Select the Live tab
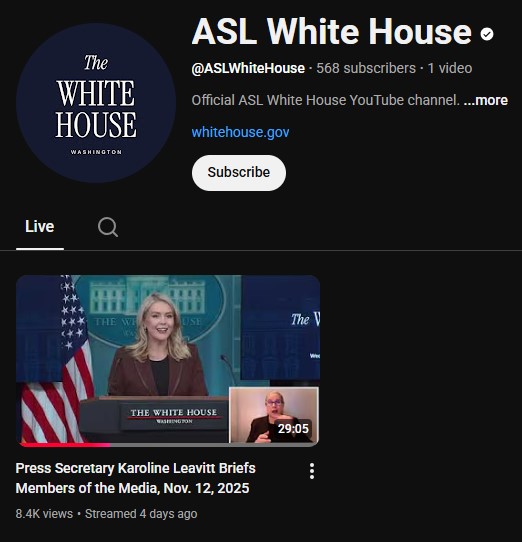The image size is (522, 542). click(40, 227)
